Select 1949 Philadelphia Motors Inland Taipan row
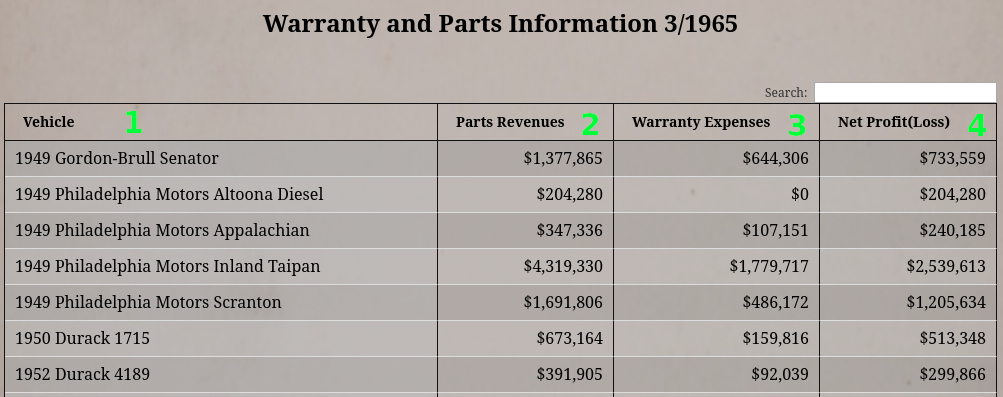This screenshot has width=1003, height=397. point(500,267)
